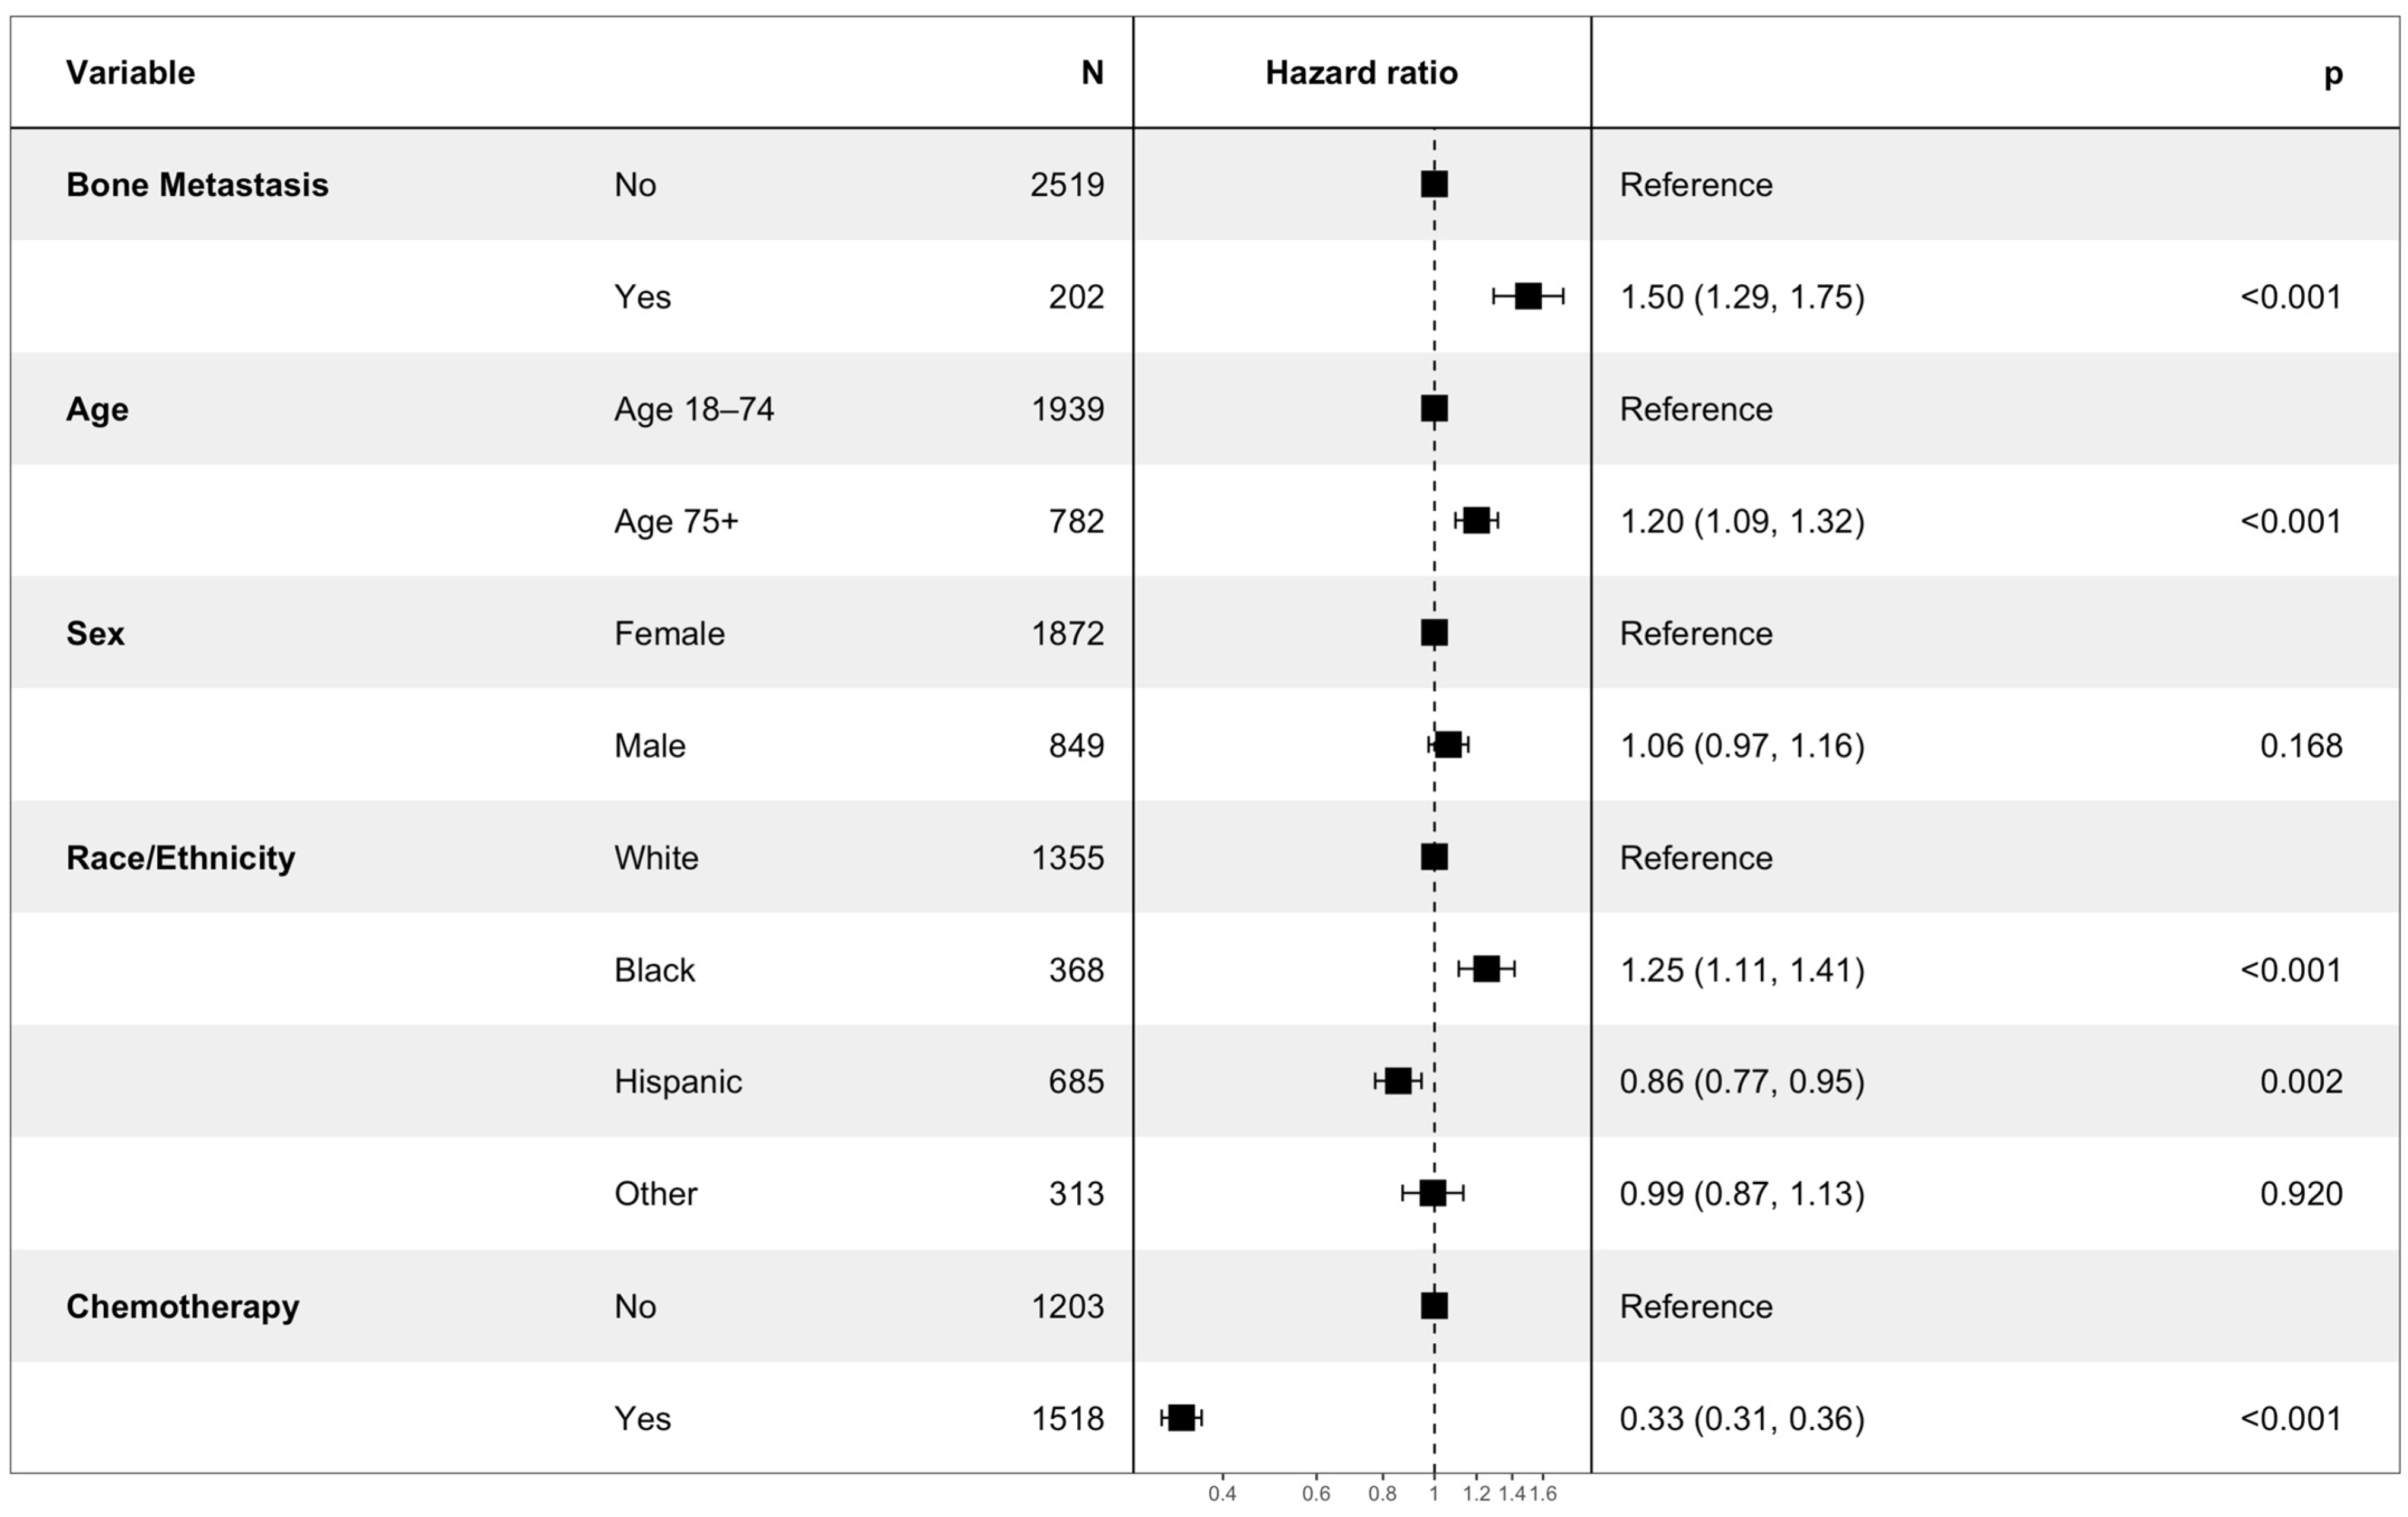Click the 0.4 axis tick label

tap(1222, 1494)
